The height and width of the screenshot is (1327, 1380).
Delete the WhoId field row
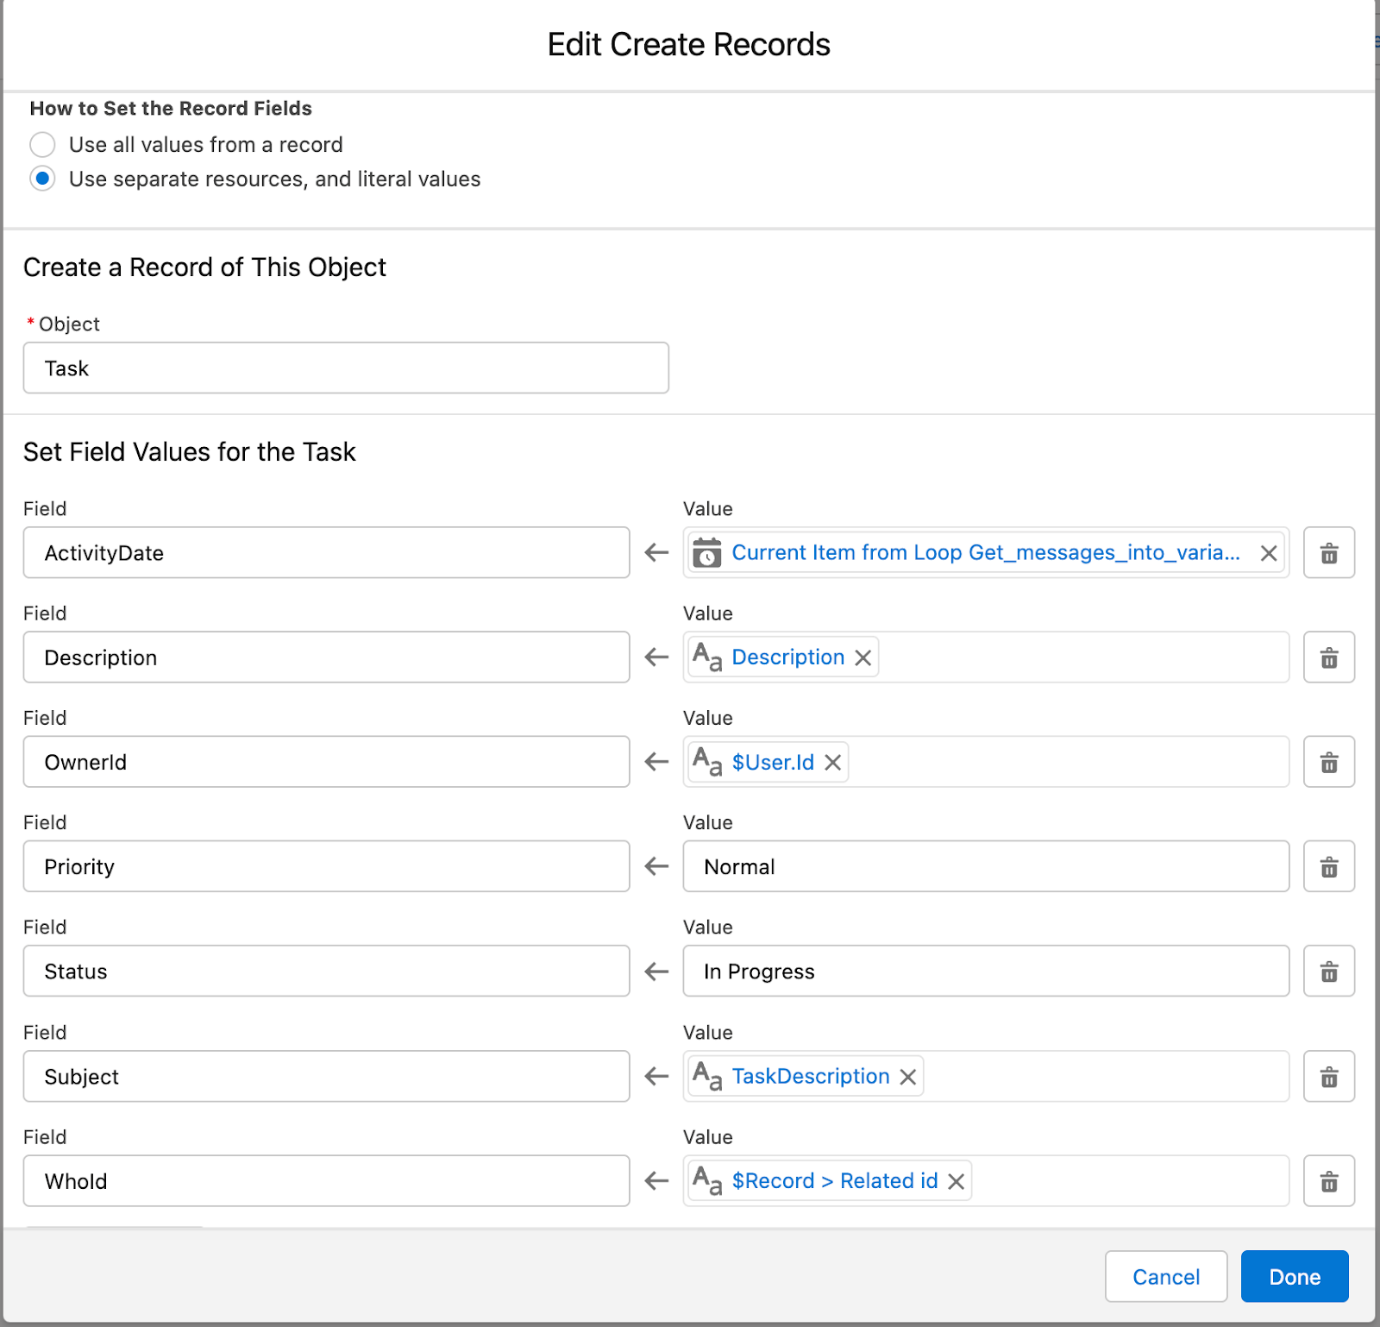1329,1182
